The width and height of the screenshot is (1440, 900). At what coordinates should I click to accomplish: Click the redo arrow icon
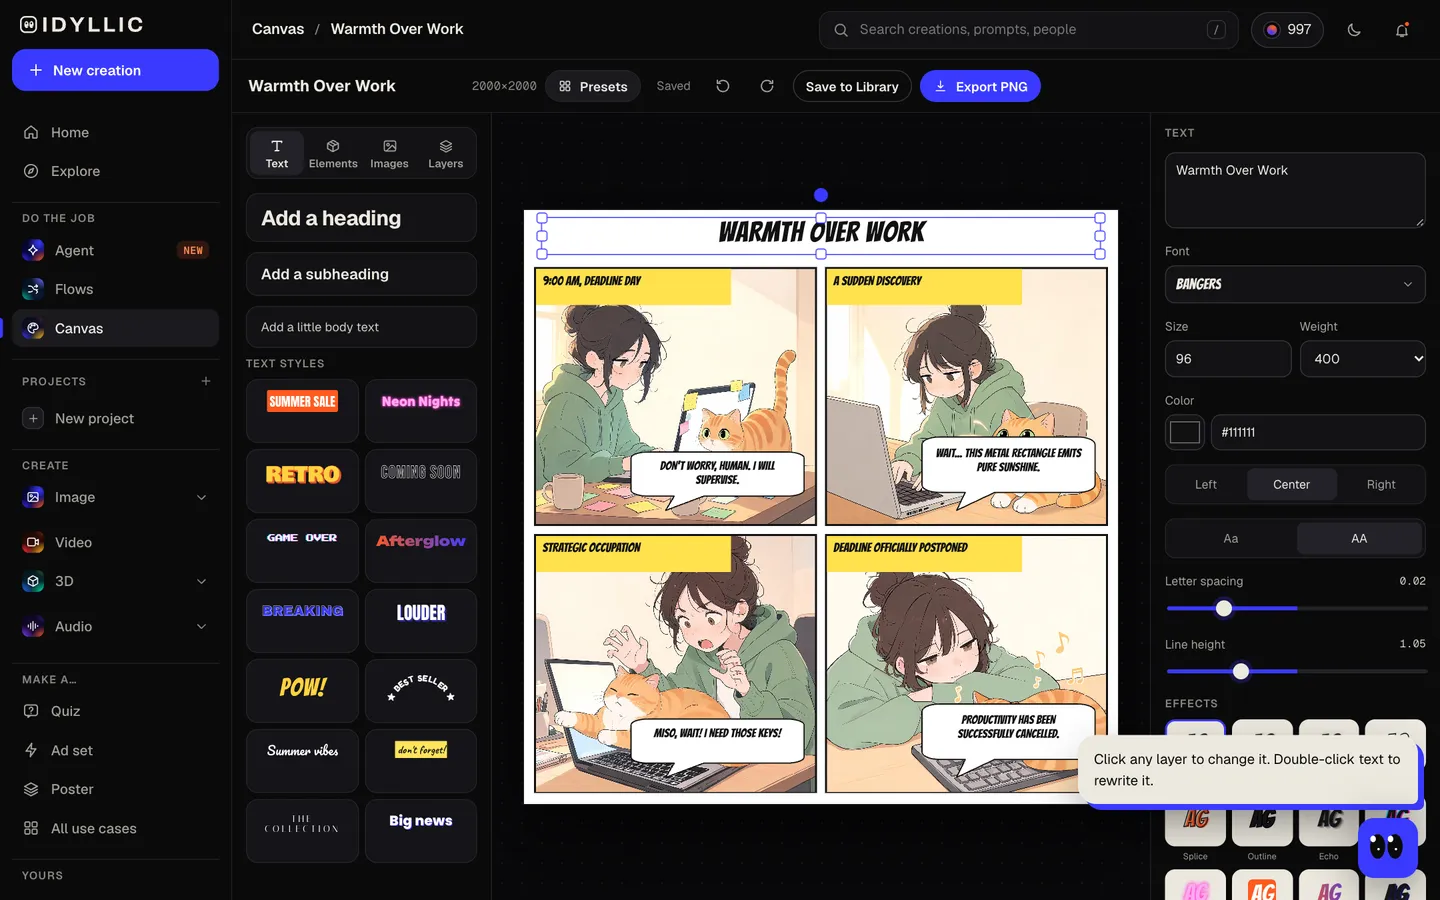[767, 86]
